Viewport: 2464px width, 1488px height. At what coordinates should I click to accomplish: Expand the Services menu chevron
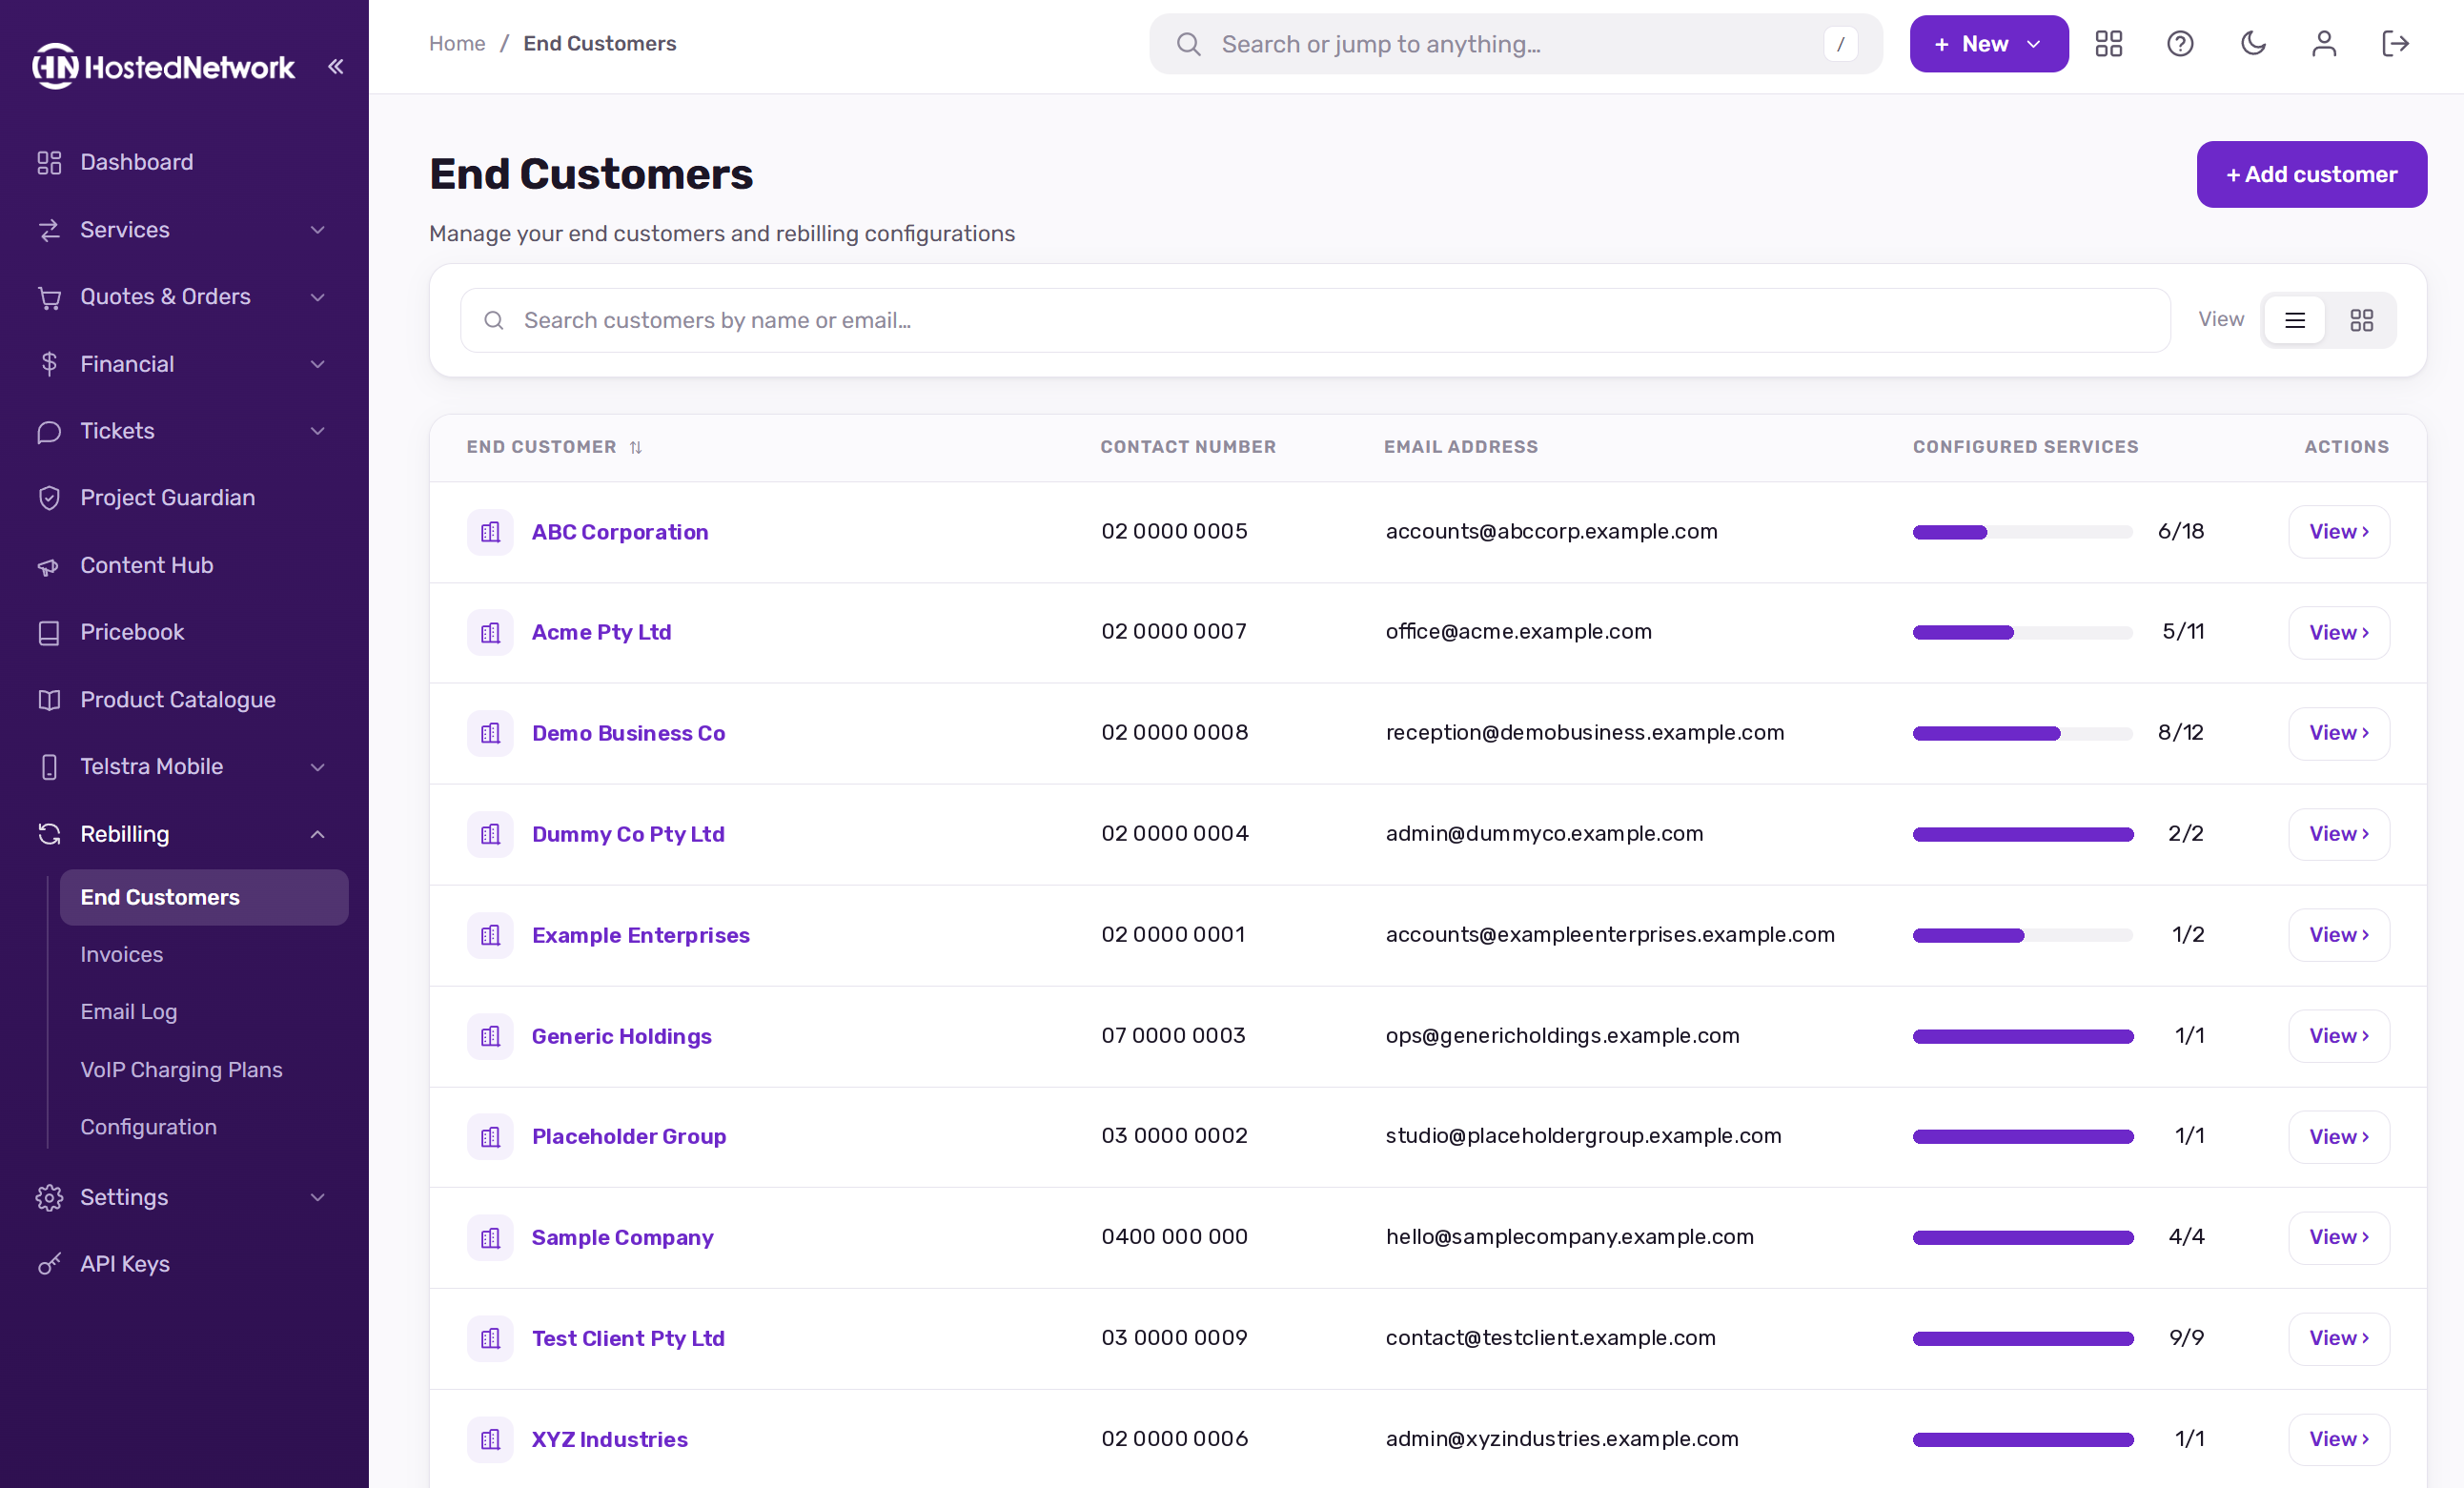(x=318, y=230)
